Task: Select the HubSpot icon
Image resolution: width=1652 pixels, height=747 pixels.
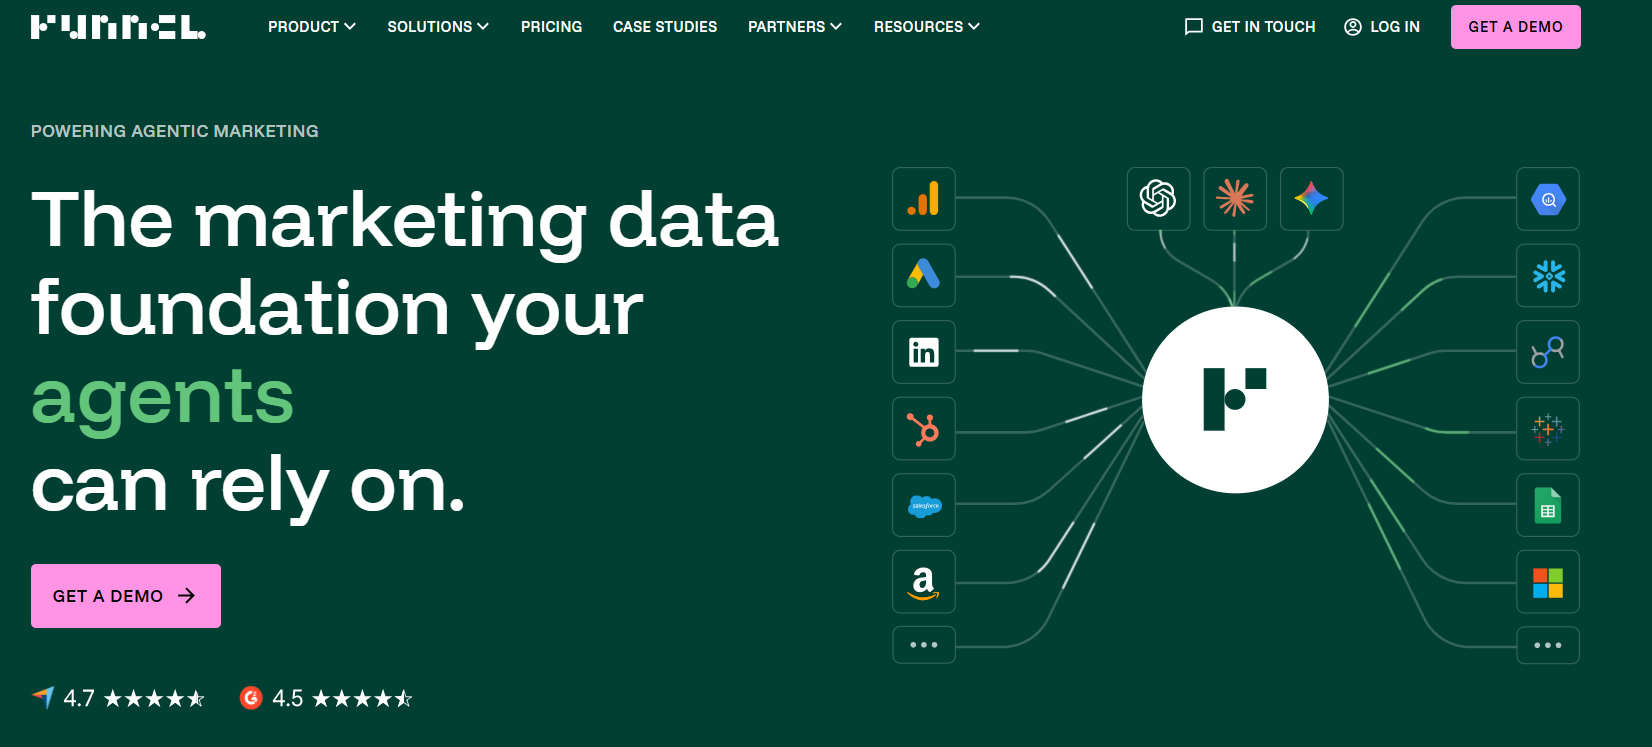Action: [x=923, y=429]
